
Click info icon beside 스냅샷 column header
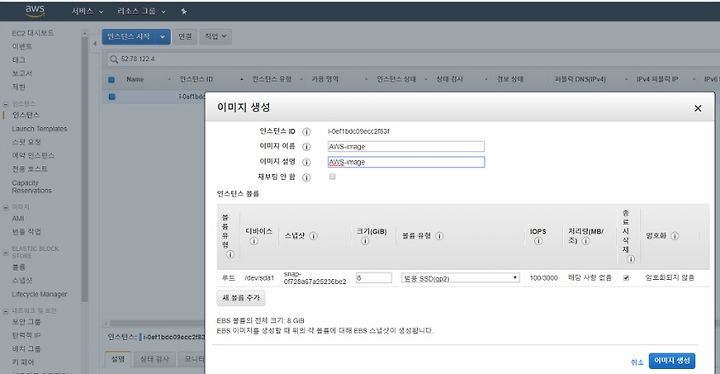coord(314,236)
